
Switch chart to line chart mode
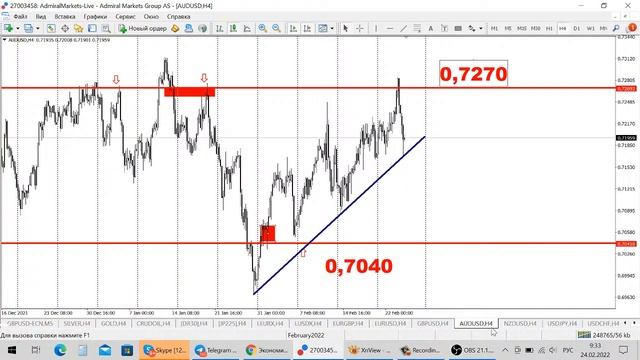pyautogui.click(x=247, y=28)
